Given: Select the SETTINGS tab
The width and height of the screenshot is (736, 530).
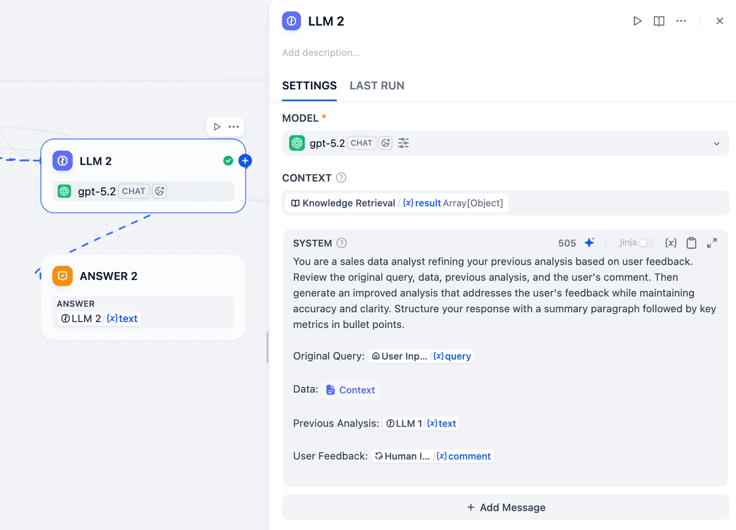Looking at the screenshot, I should tap(309, 85).
